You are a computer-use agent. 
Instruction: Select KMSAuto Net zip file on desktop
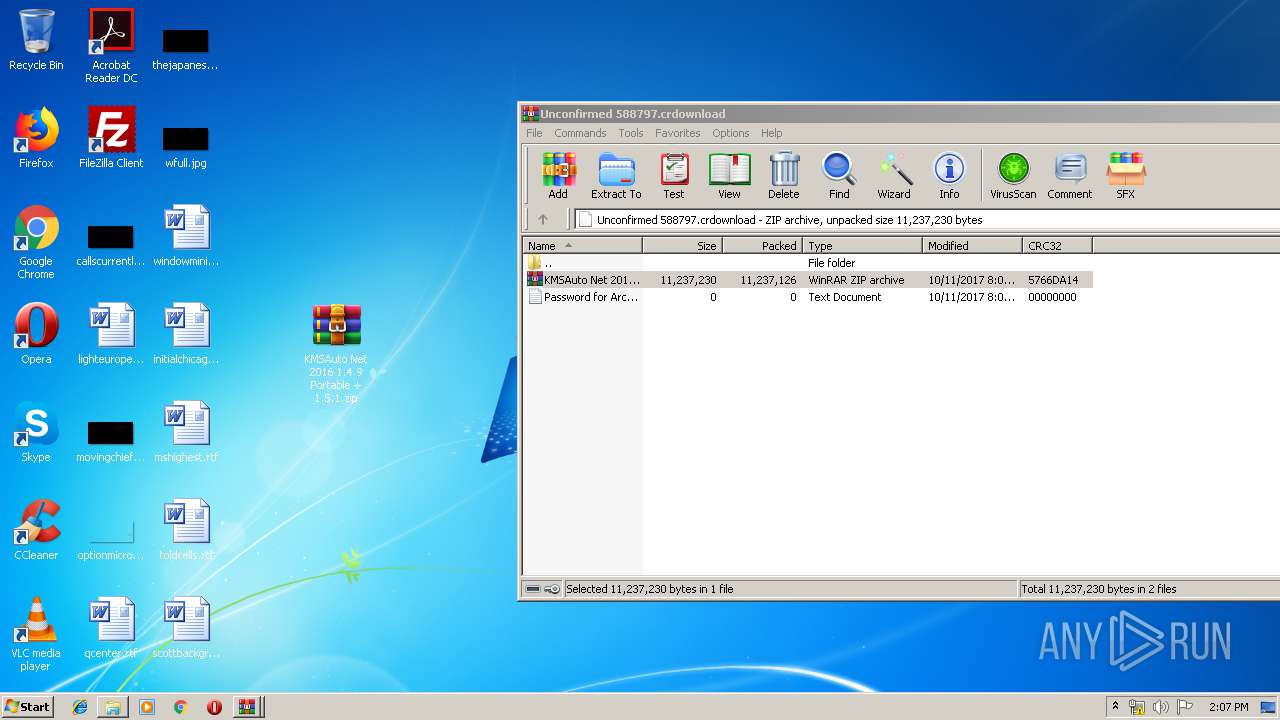click(x=336, y=354)
